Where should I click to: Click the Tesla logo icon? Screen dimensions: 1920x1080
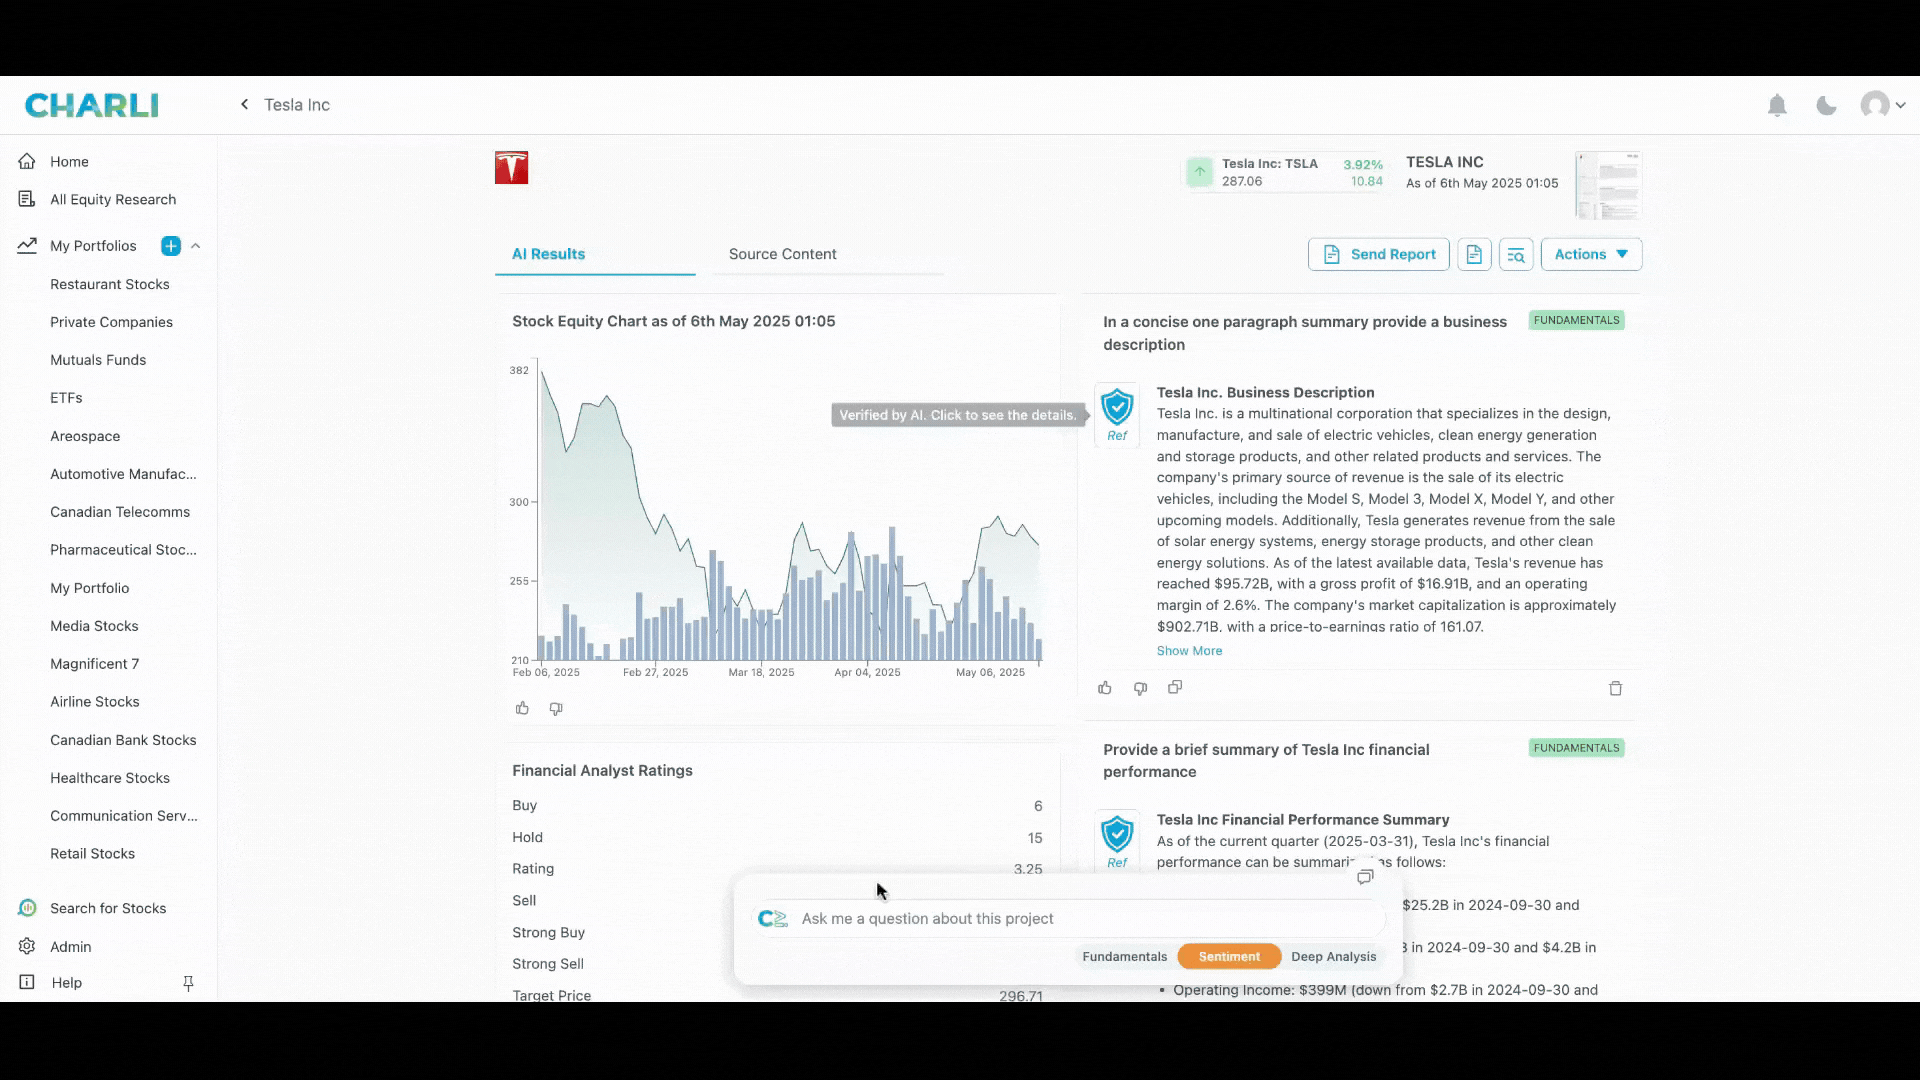click(511, 168)
